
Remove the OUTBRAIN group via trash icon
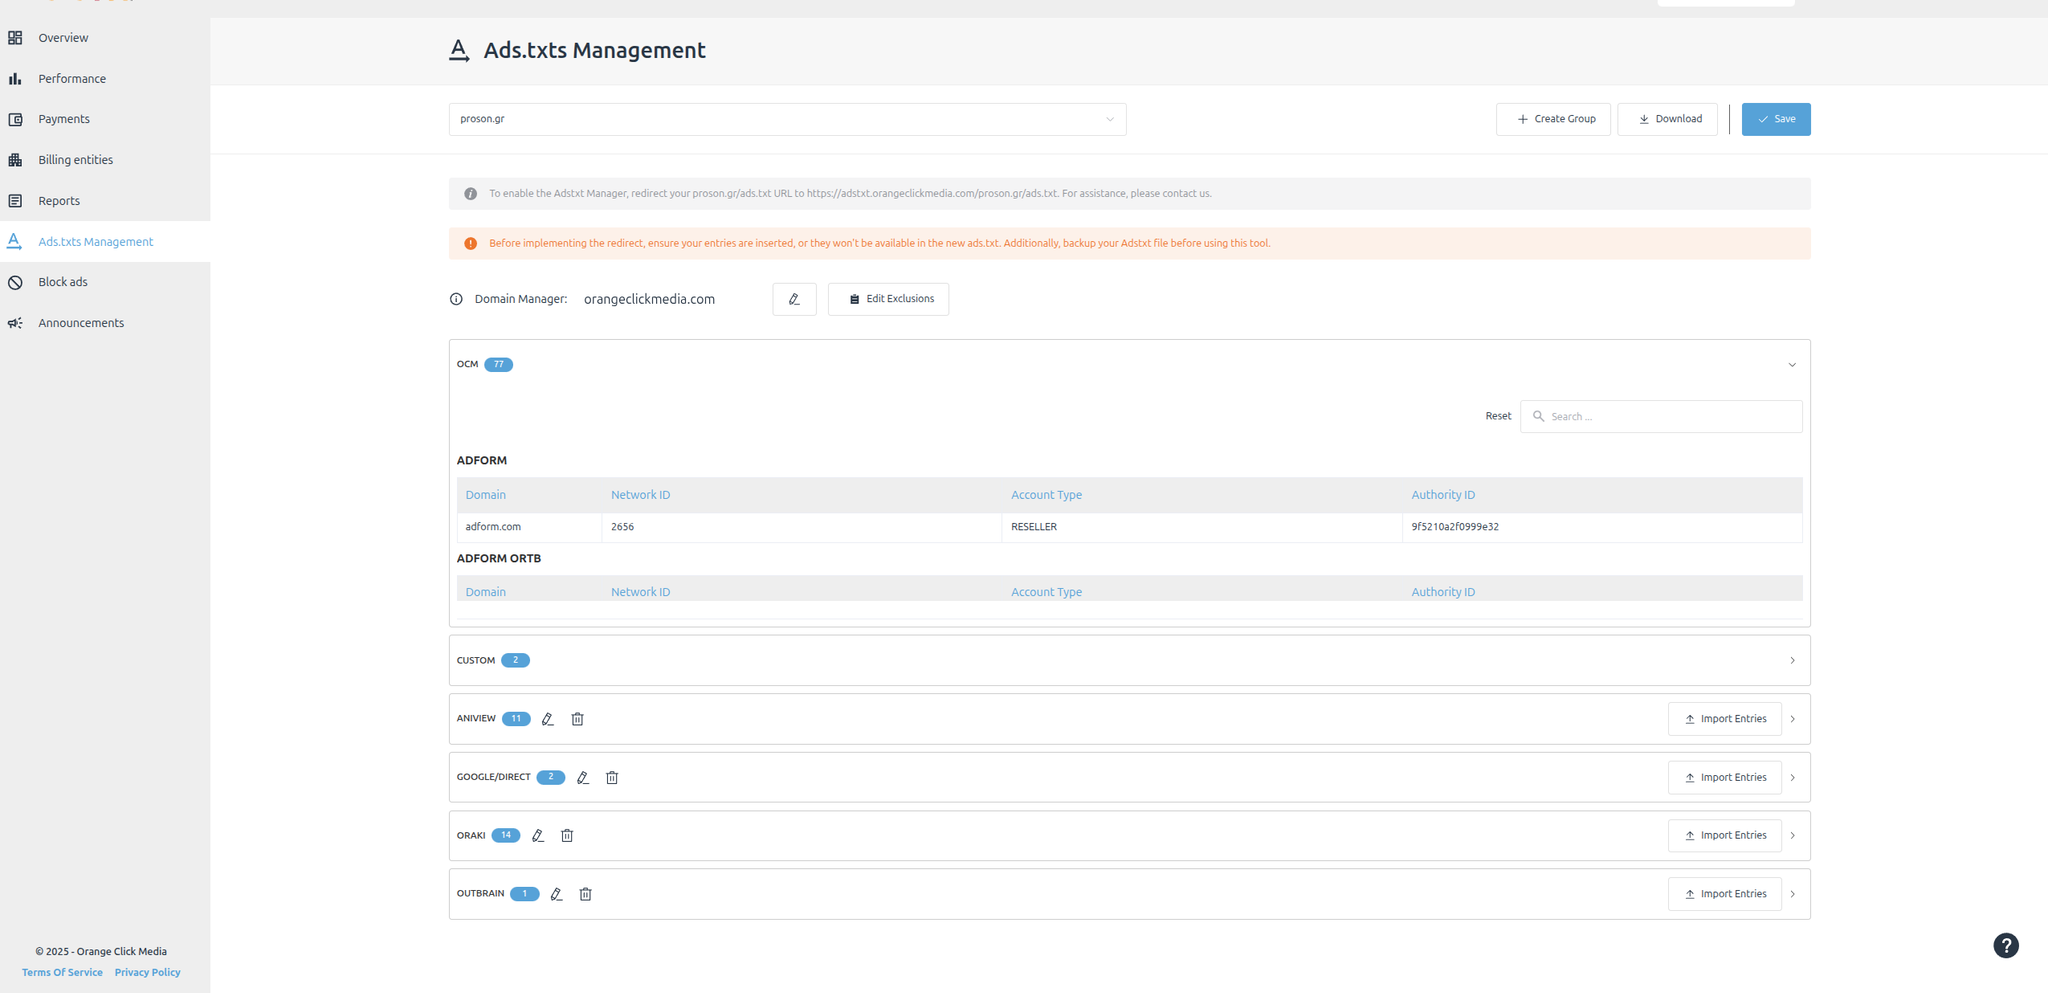tap(585, 894)
